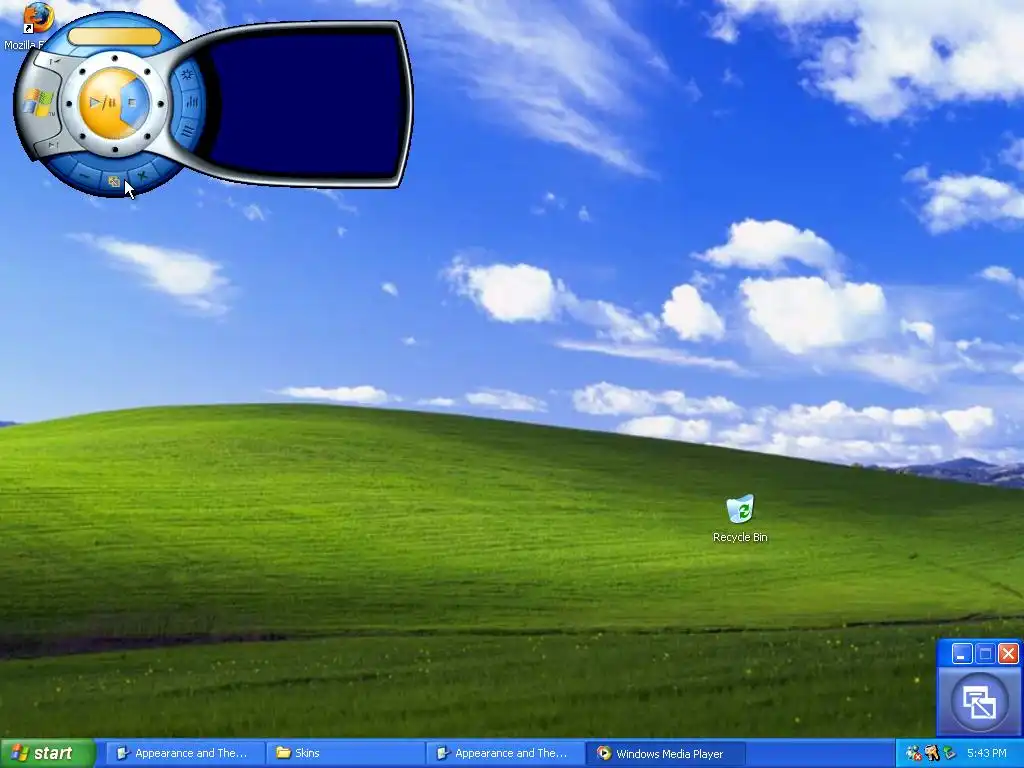Switch to second Appearance and Themes taskbar item

(504, 754)
